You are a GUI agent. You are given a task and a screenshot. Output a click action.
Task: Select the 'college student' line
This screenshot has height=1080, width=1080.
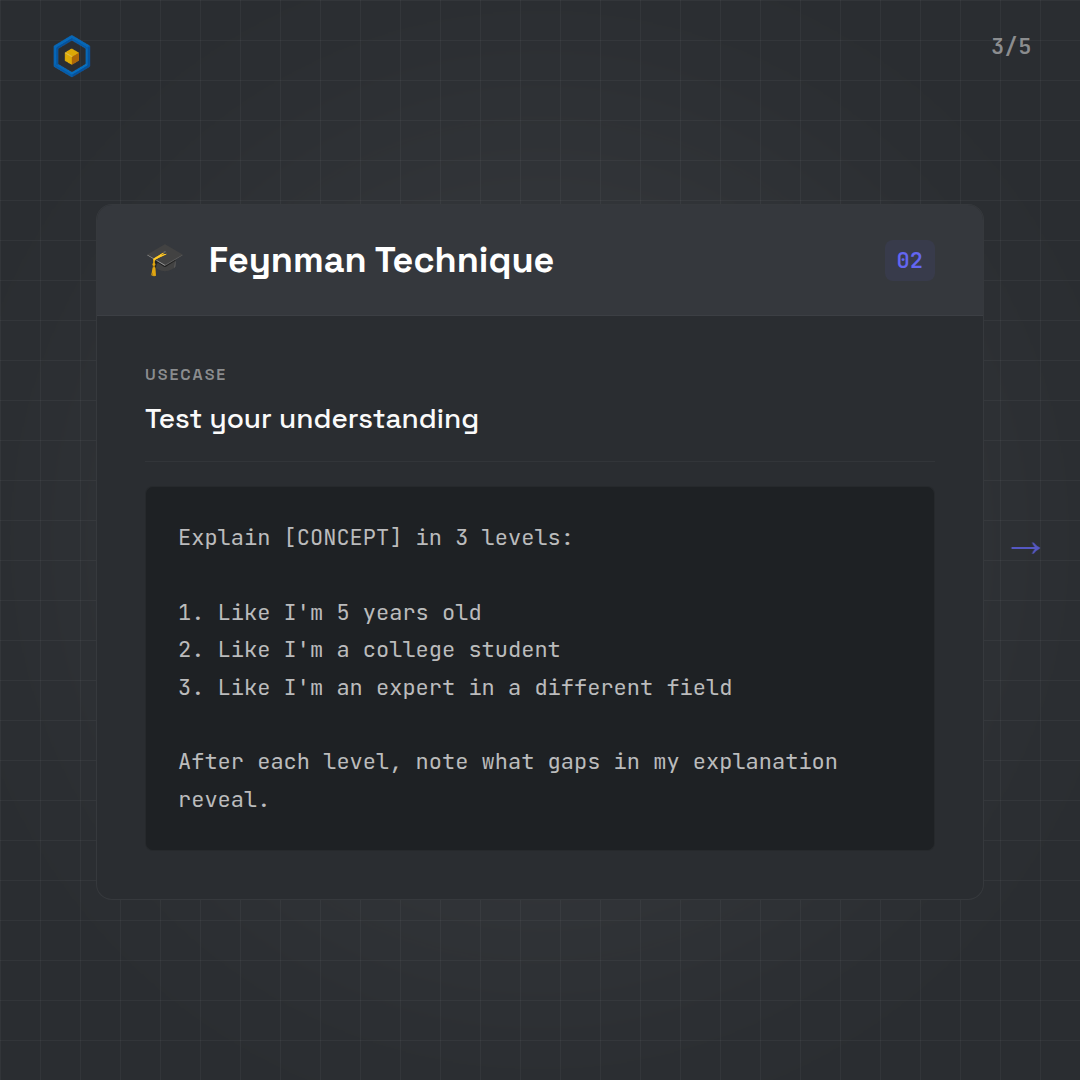[x=389, y=650]
